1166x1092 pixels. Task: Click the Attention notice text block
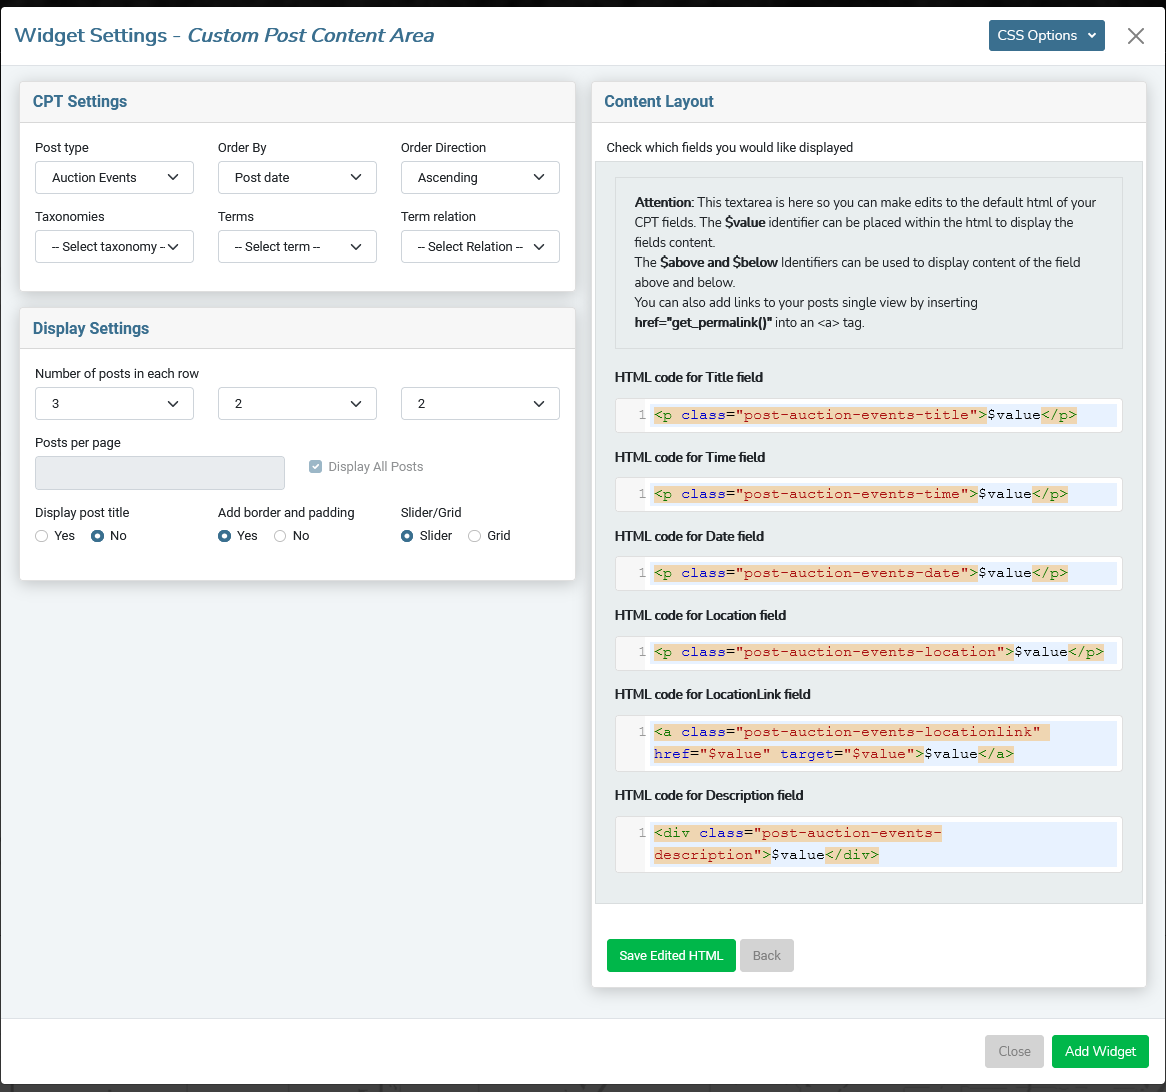pos(869,263)
